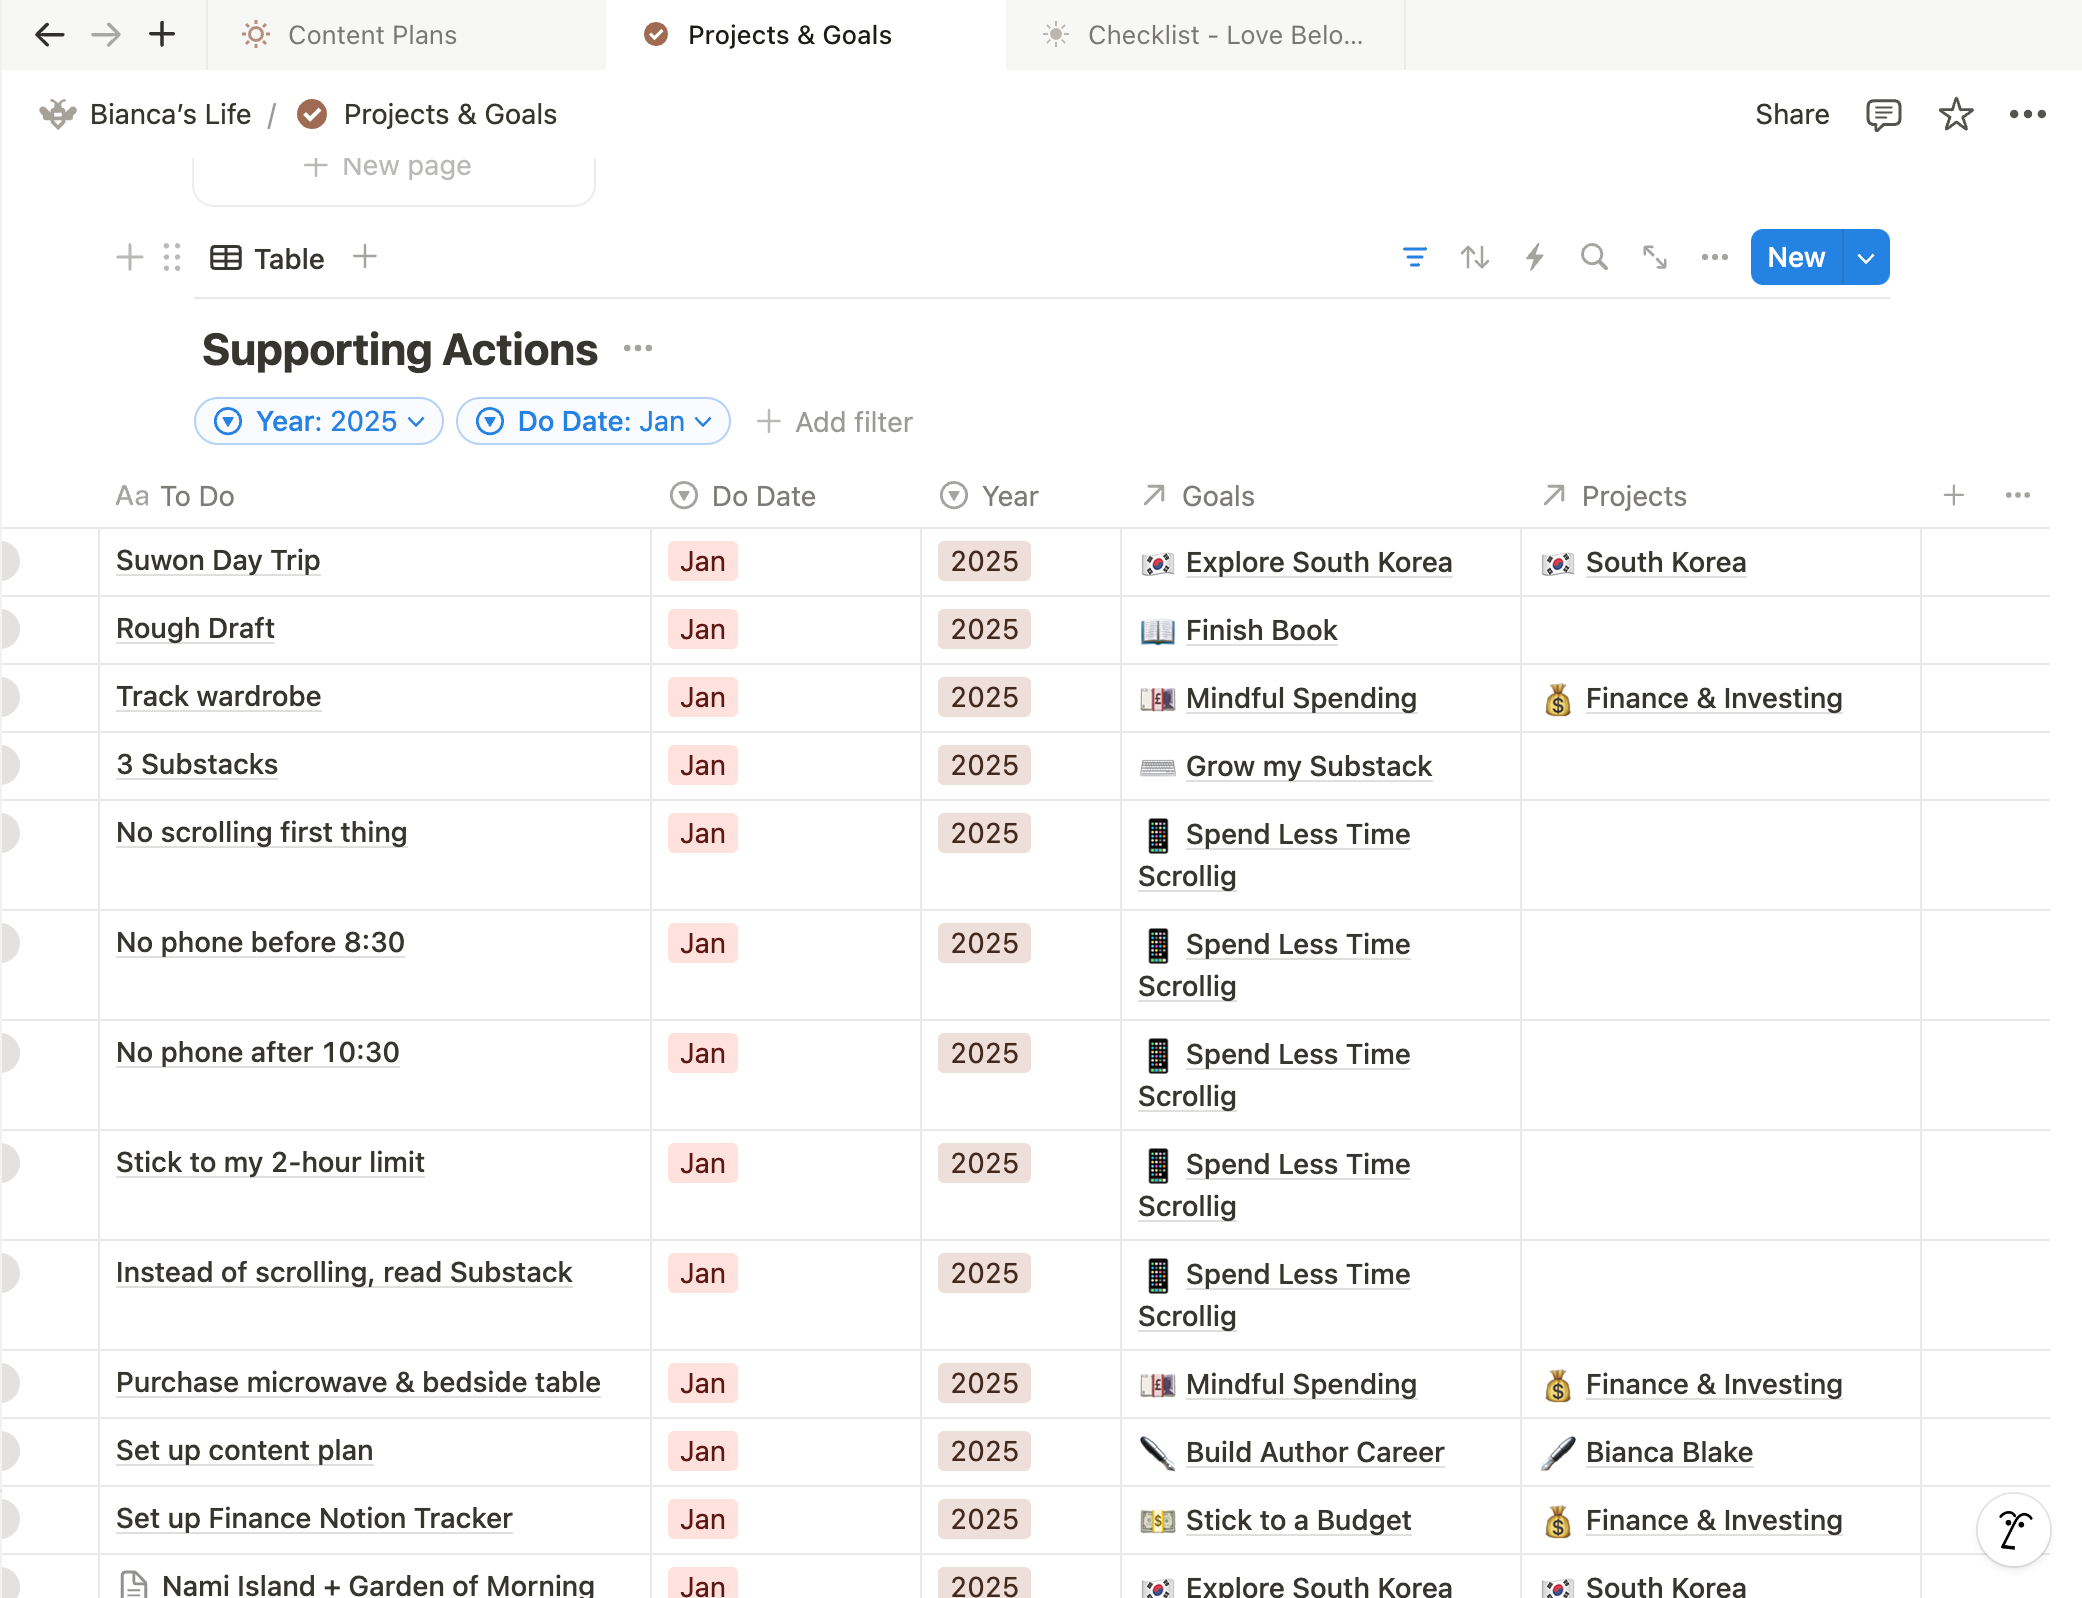Click the filter icon in table toolbar
The width and height of the screenshot is (2082, 1598).
[1414, 258]
